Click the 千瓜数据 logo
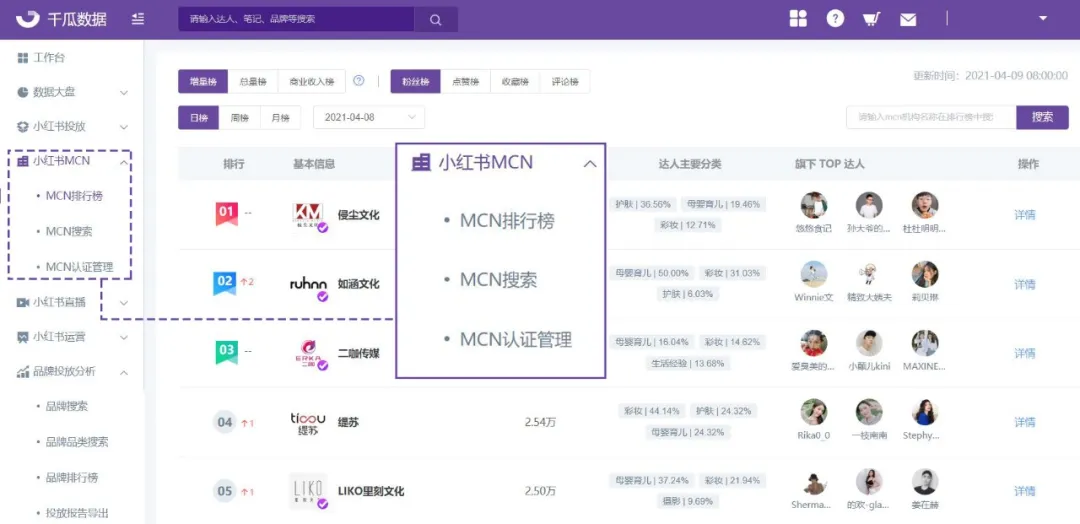The width and height of the screenshot is (1080, 524). click(62, 19)
